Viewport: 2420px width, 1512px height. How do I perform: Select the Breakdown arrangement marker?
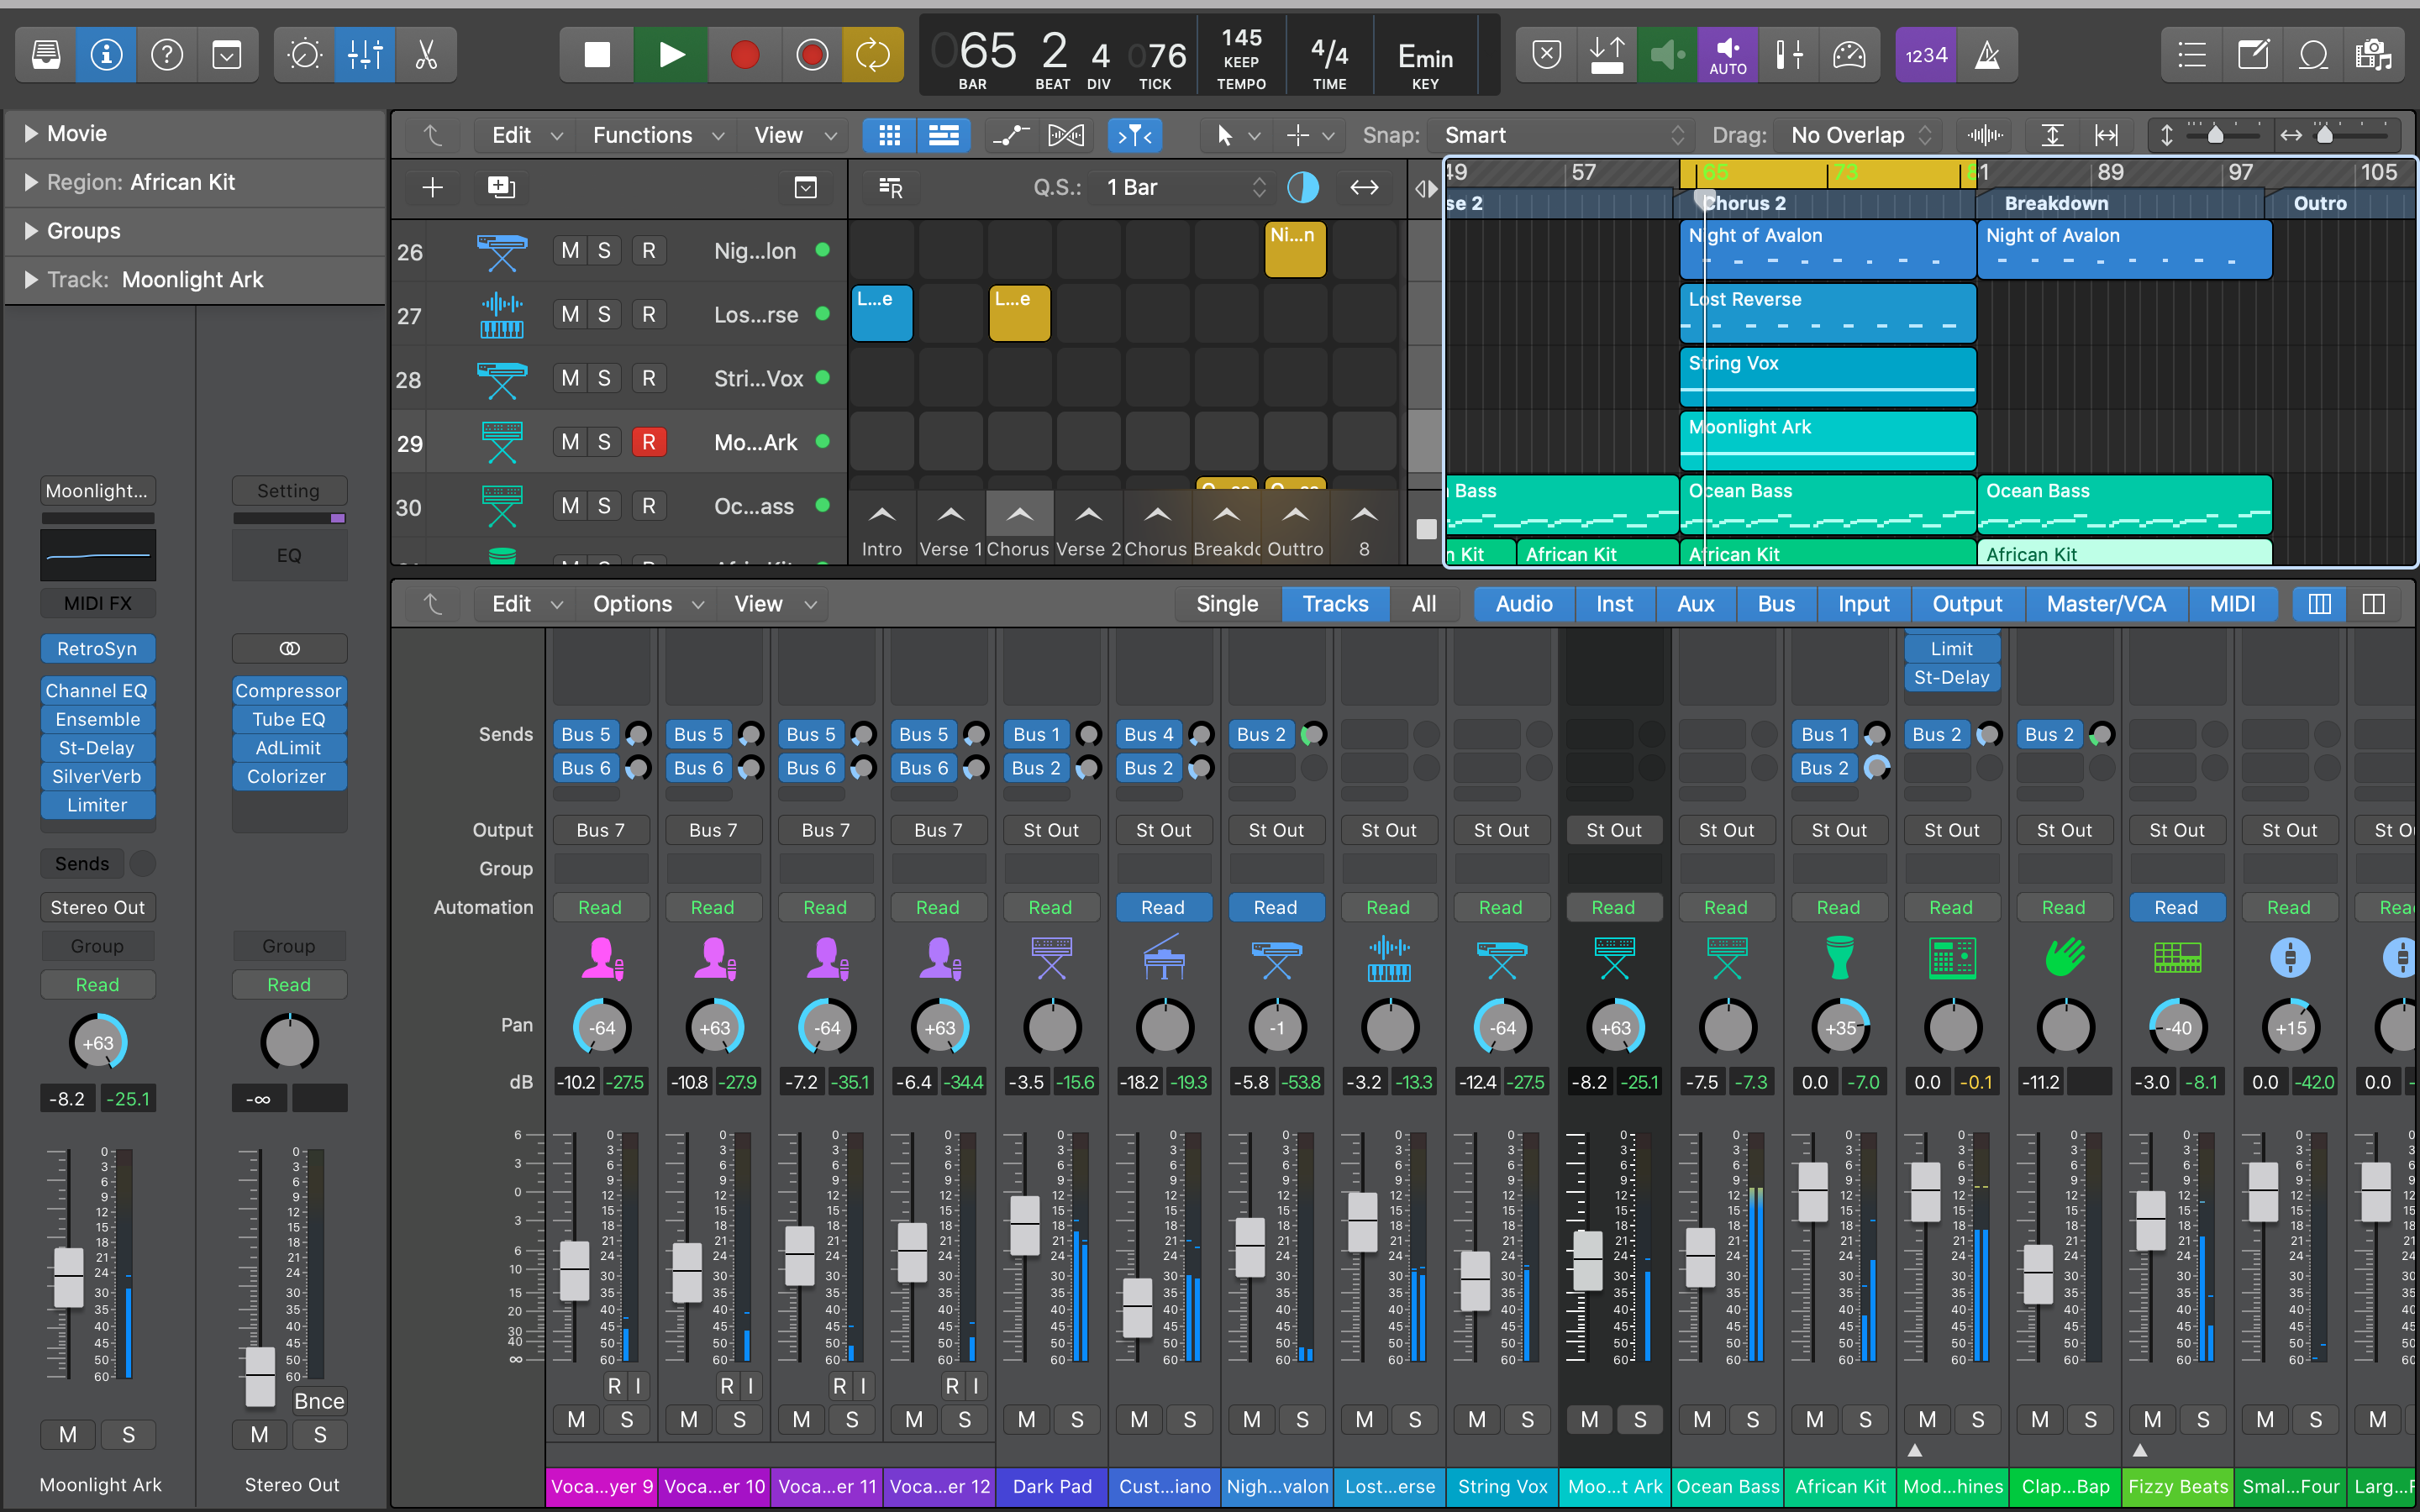click(2056, 203)
